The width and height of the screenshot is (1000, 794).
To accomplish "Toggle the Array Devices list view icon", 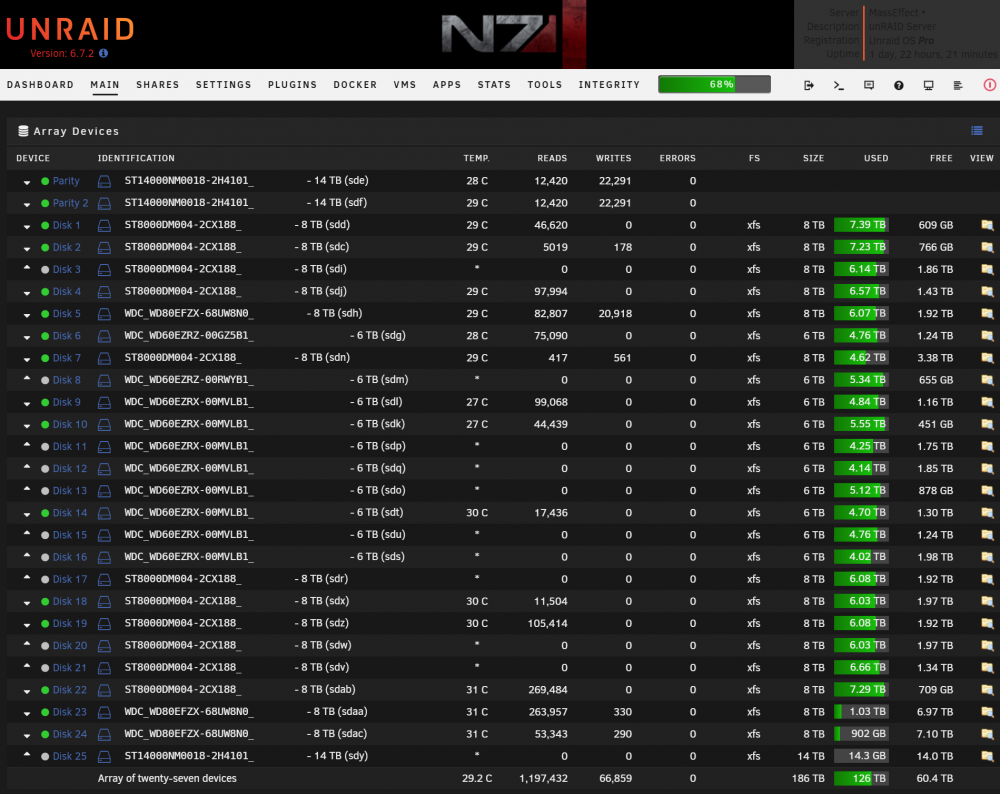I will click(976, 131).
